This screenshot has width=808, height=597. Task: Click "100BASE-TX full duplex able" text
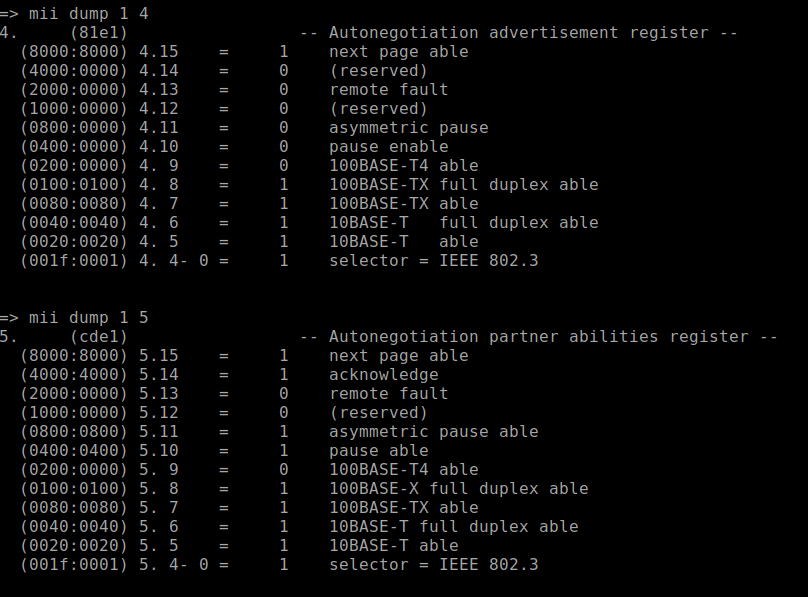(x=463, y=184)
